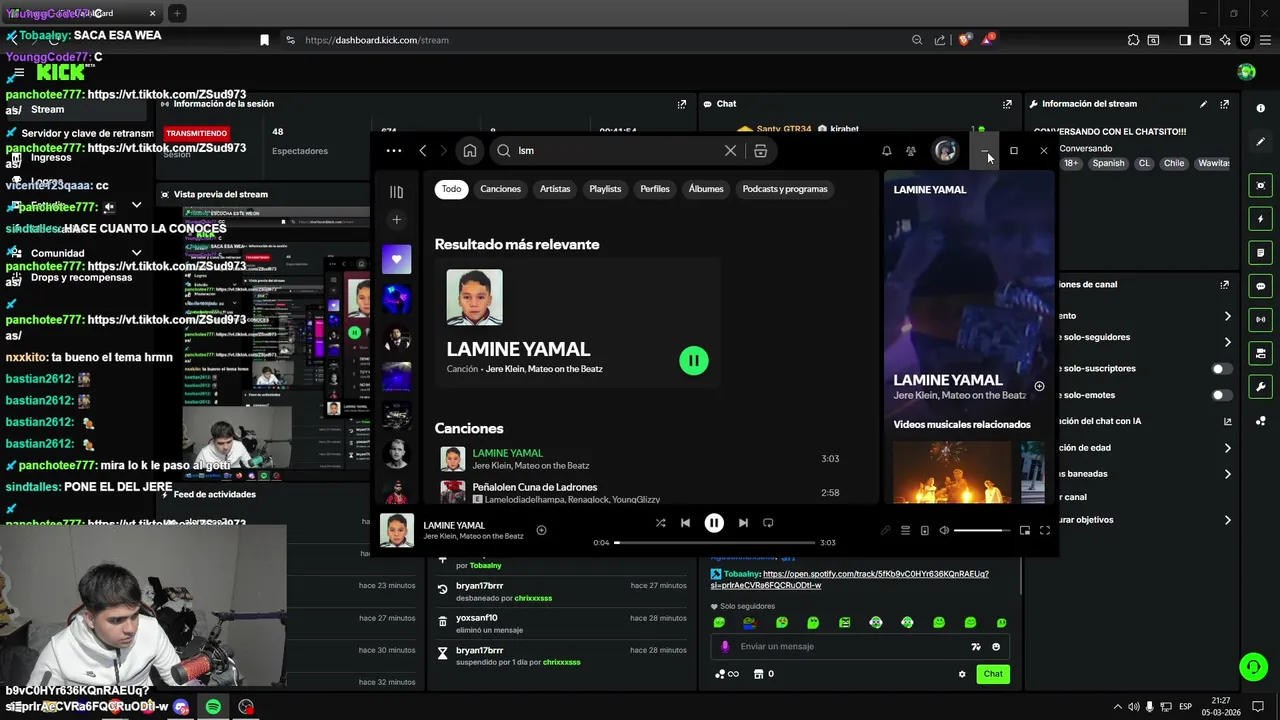Open Spotify from the Windows taskbar
Screen dimensions: 1280x720
(213, 707)
